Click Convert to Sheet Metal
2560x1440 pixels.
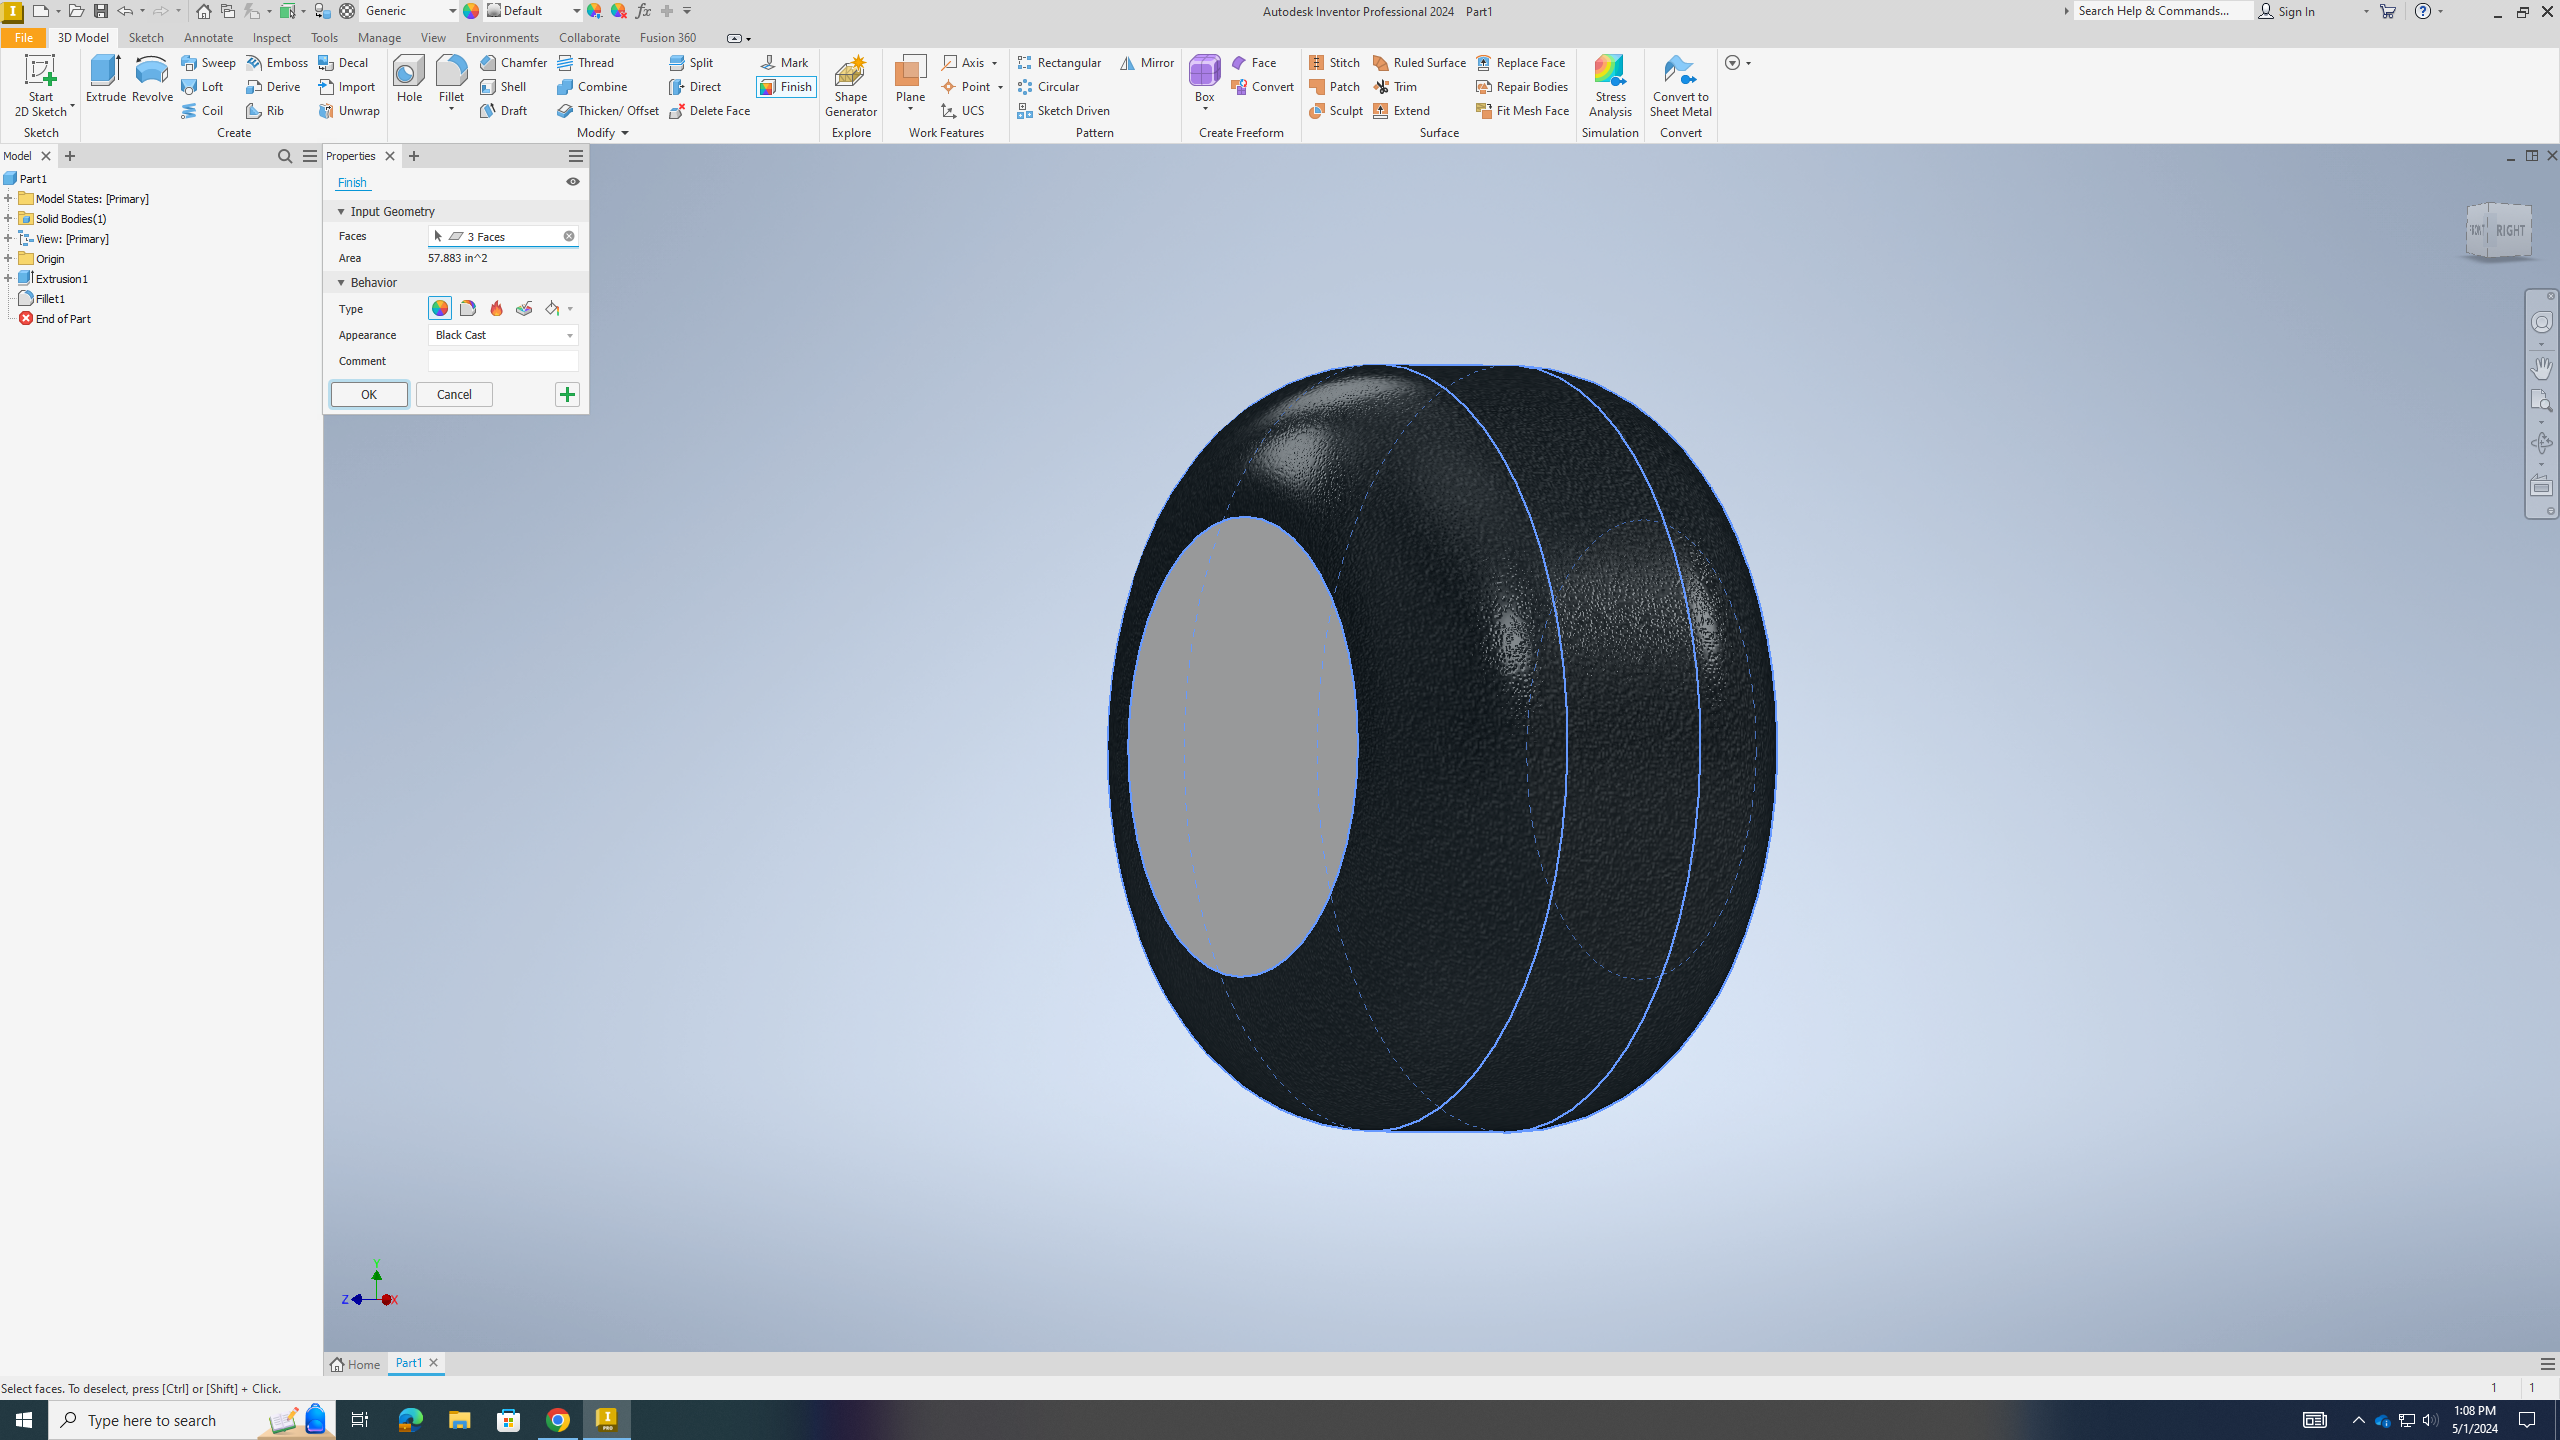(1680, 86)
